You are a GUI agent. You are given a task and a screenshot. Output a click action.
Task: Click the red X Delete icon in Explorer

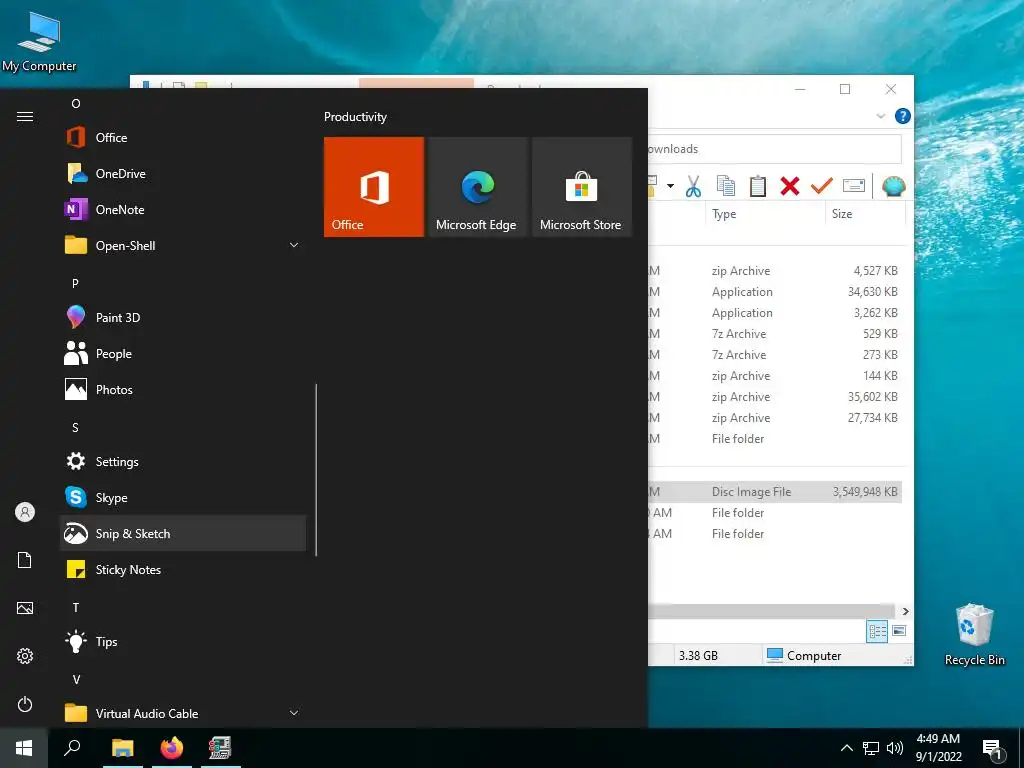(790, 187)
